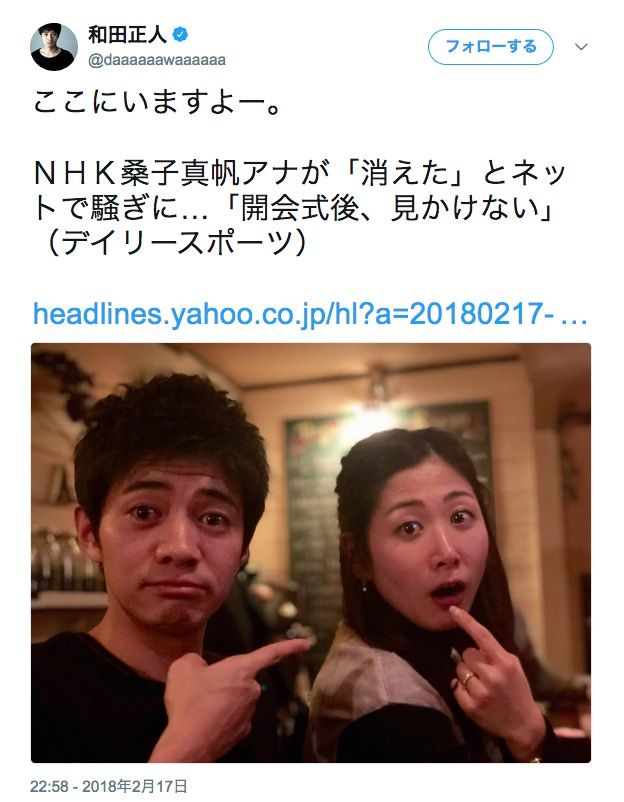
Task: Click the profile avatar picture
Action: [x=54, y=47]
